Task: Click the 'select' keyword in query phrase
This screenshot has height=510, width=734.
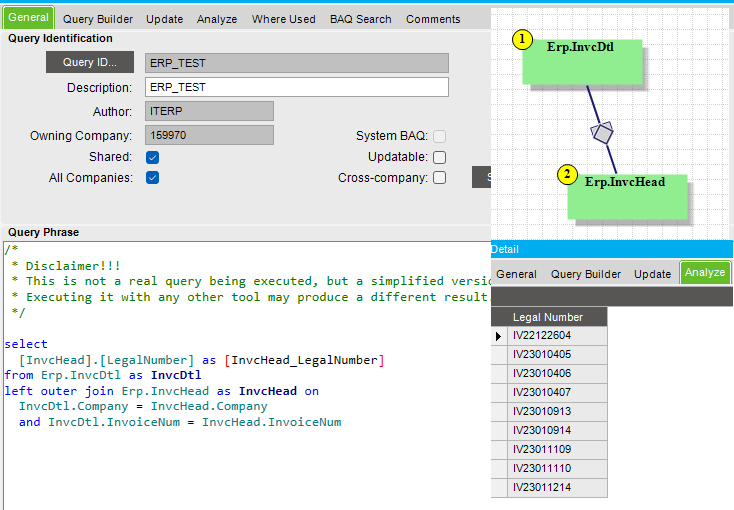Action: 26,344
